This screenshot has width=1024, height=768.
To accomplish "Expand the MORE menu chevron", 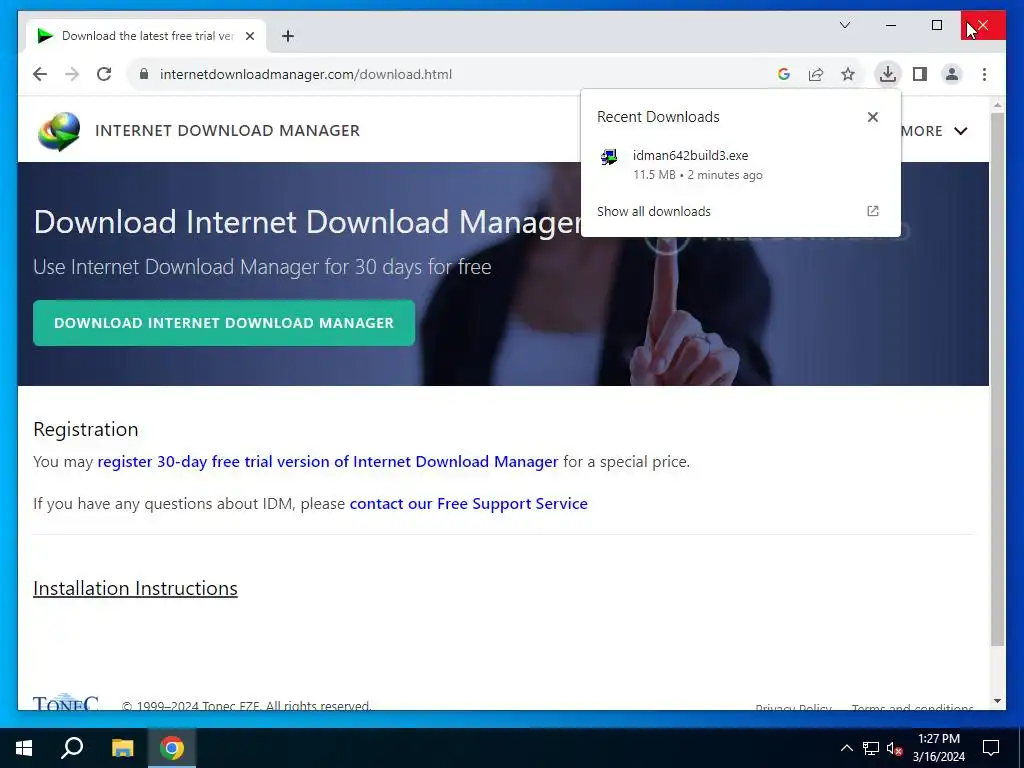I will pyautogui.click(x=961, y=131).
